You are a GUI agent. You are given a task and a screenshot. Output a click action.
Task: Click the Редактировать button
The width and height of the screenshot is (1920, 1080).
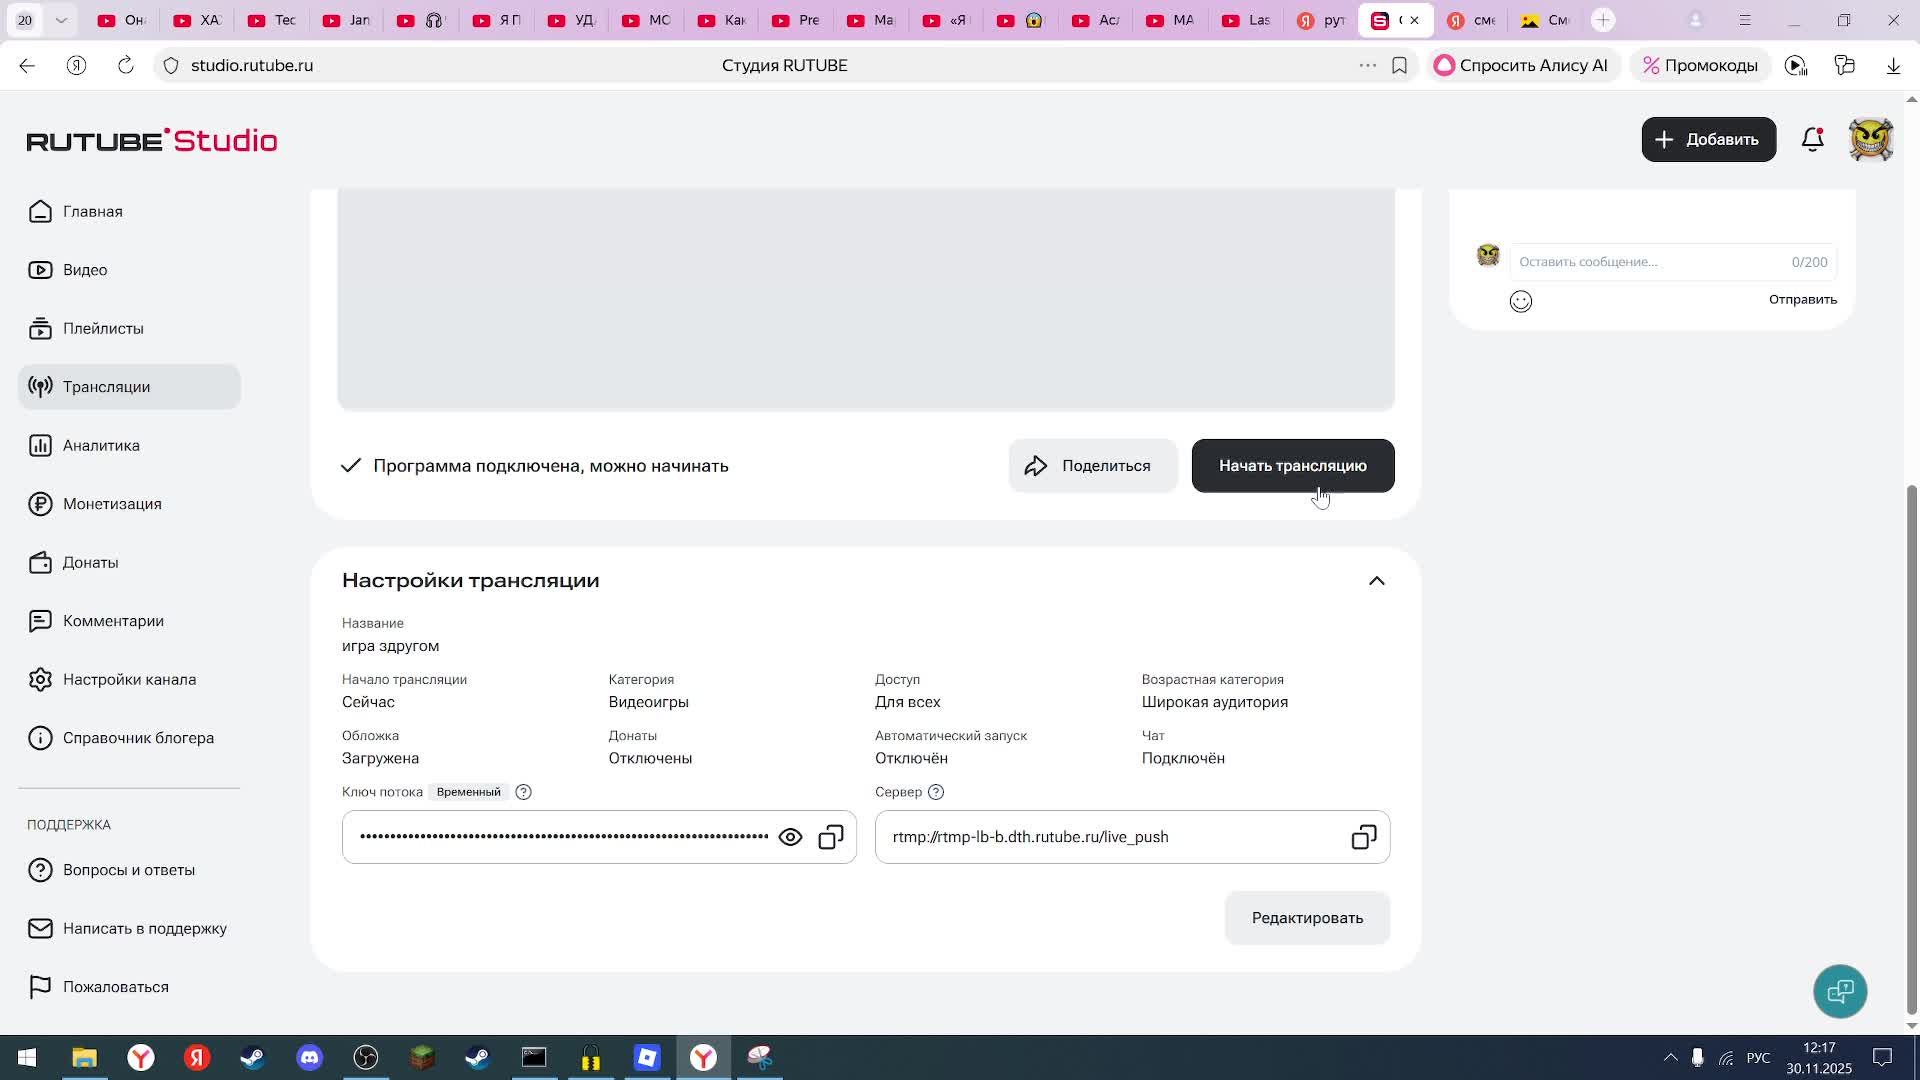[1307, 918]
